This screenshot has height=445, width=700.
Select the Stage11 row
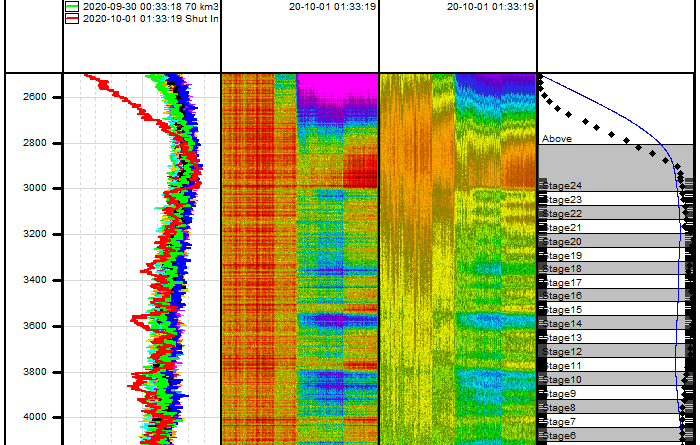tap(616, 365)
